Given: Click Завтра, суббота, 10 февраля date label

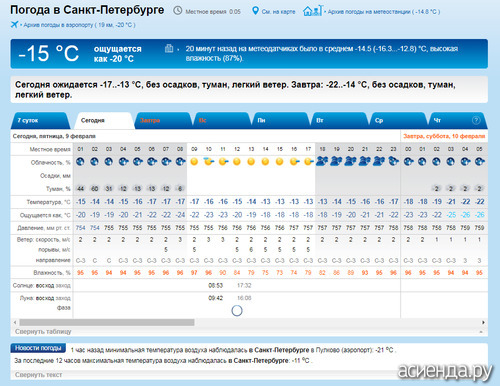Looking at the screenshot, I should click(x=444, y=136).
